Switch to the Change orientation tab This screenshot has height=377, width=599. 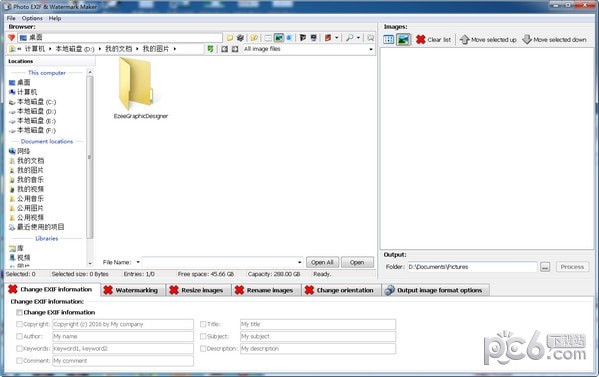coord(342,290)
